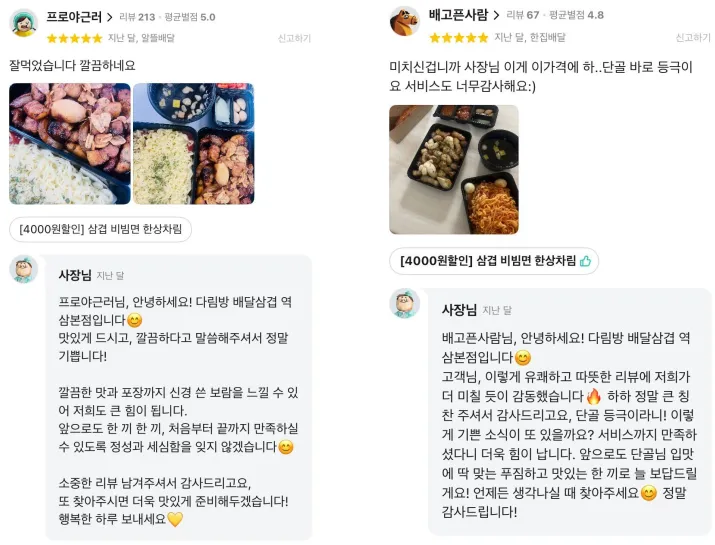Viewport: 715px width, 545px height.
Task: Report 프로야근러 review via 신고하기
Action: point(294,38)
